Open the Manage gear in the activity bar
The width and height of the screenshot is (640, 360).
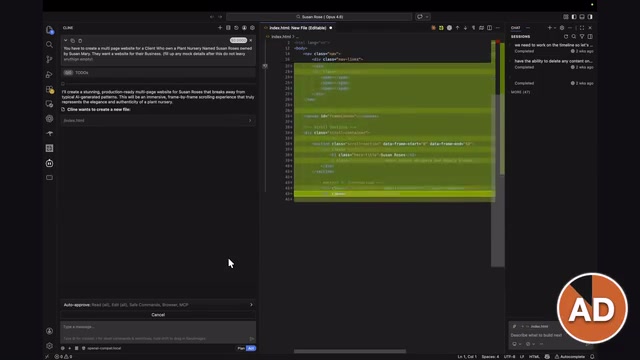(49, 346)
